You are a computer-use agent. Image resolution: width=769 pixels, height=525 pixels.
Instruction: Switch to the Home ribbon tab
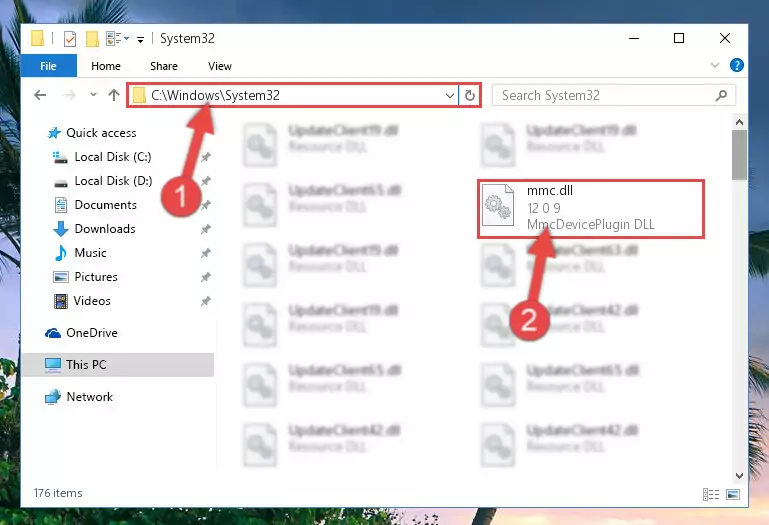point(106,66)
